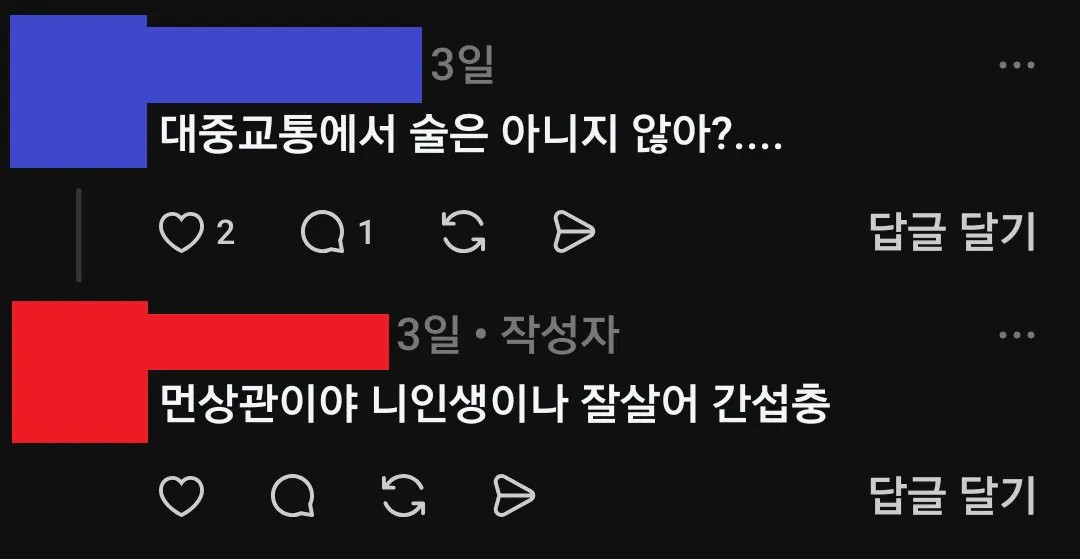Open more options menu for author's reply
This screenshot has height=559, width=1080.
(1017, 335)
